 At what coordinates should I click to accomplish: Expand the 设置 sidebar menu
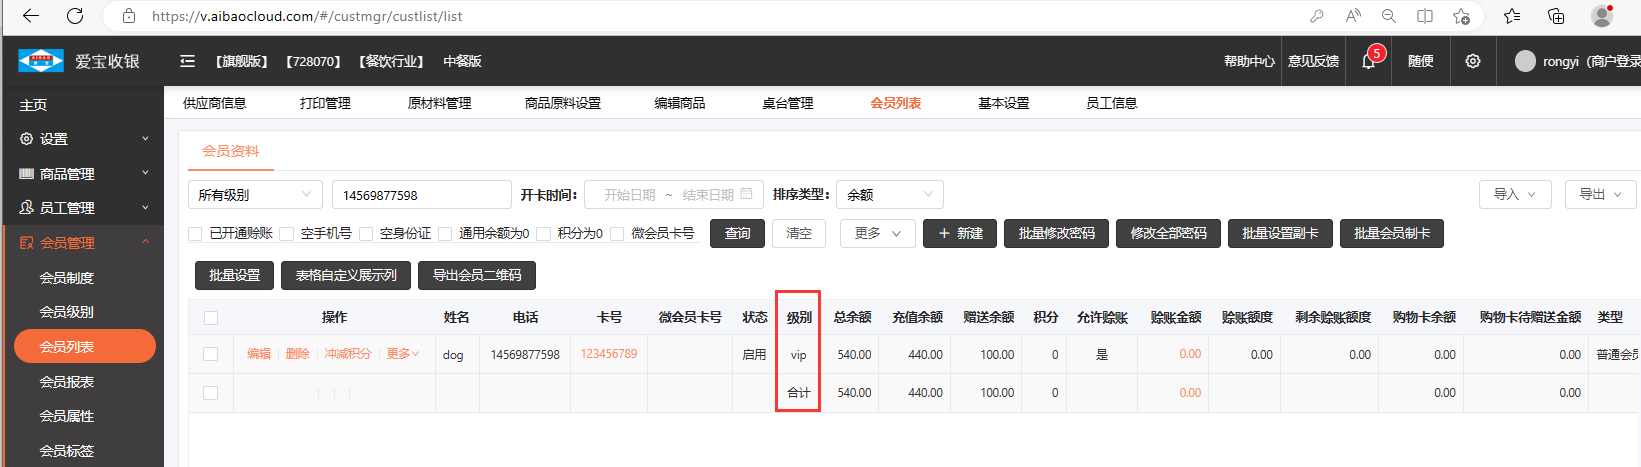click(x=82, y=139)
